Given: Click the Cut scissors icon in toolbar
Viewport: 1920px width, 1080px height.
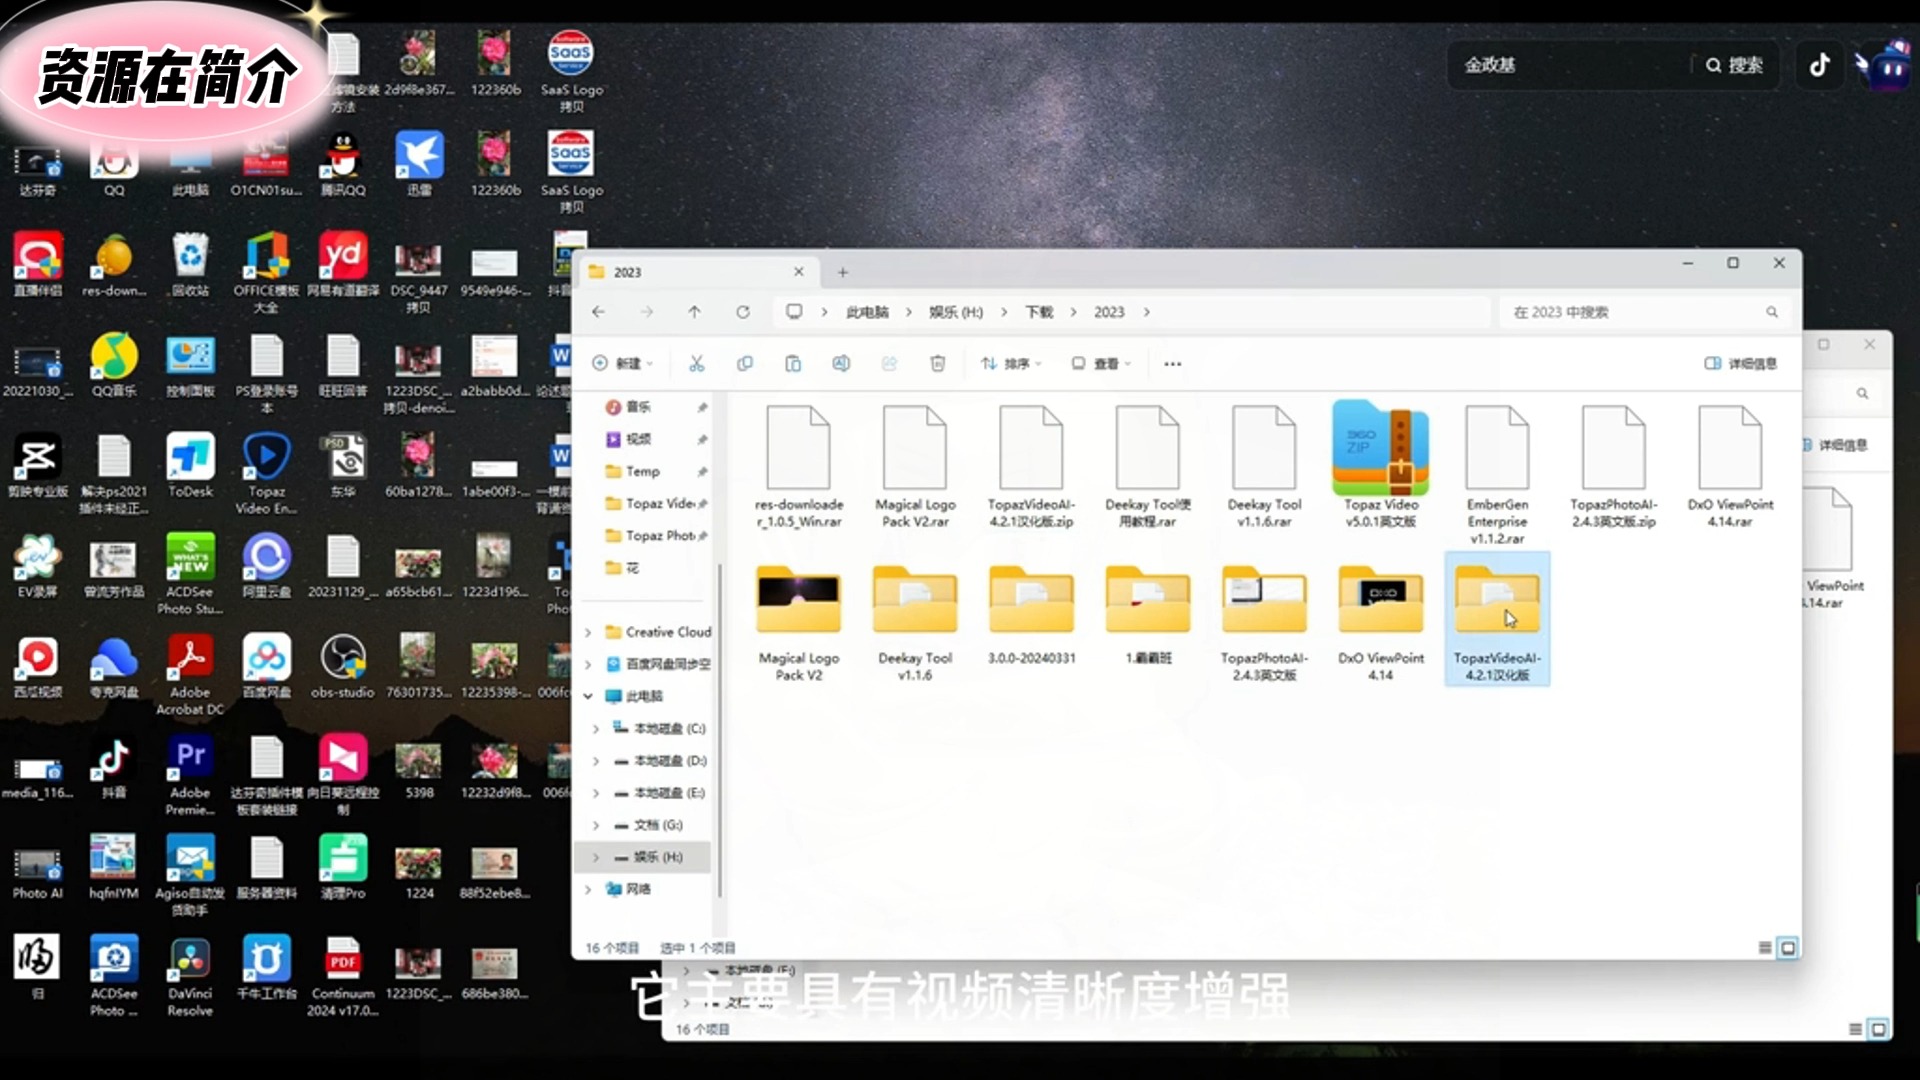Looking at the screenshot, I should click(697, 364).
